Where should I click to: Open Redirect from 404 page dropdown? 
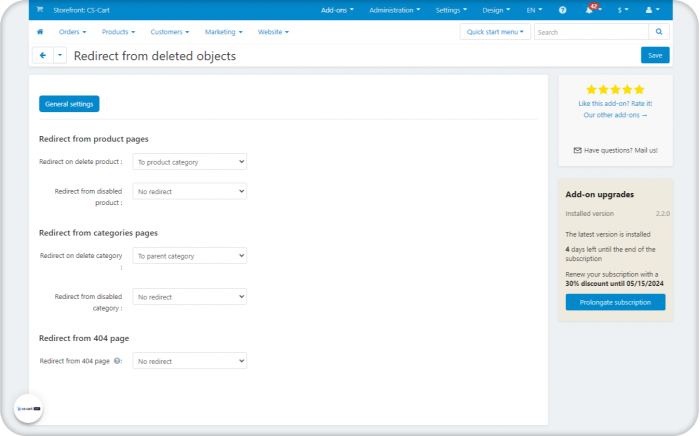[x=189, y=361]
